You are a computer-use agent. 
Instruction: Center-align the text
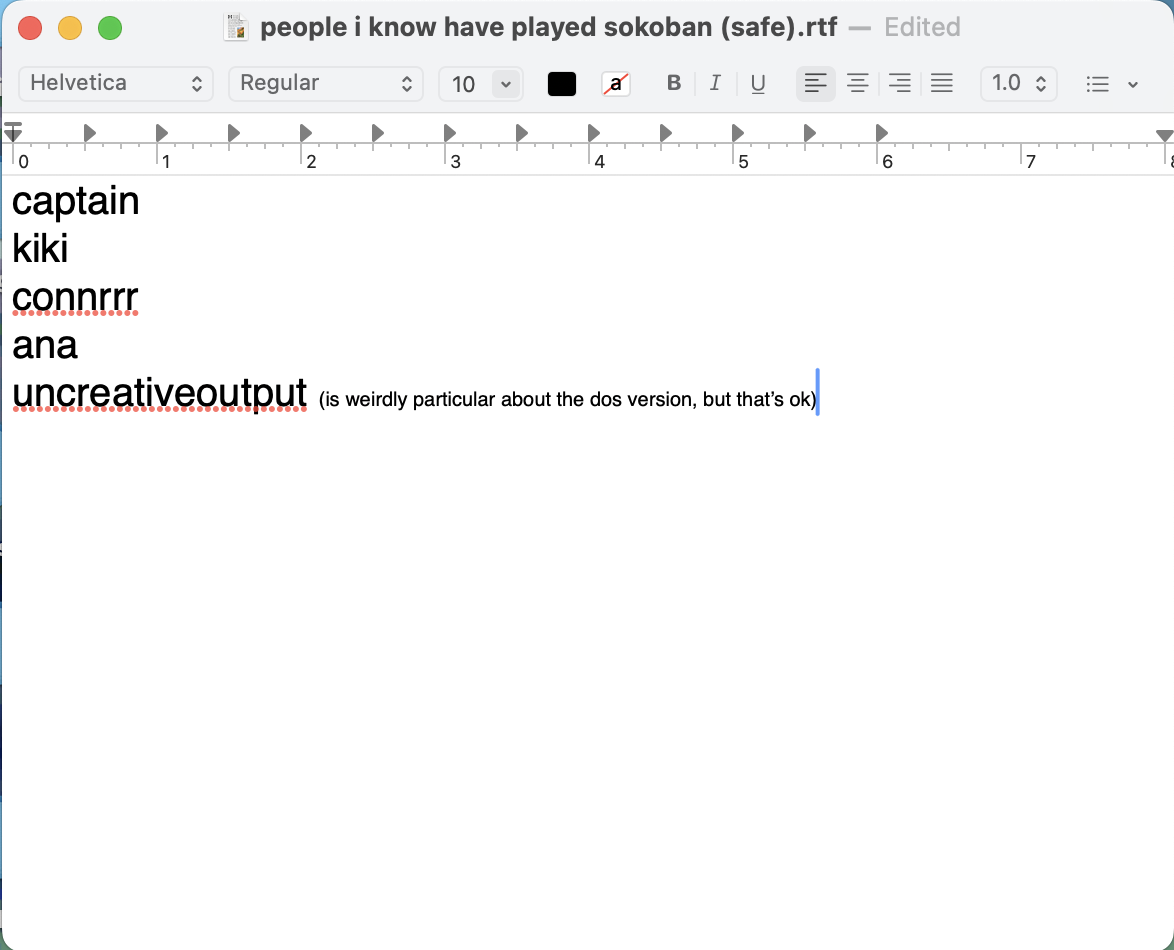pos(857,83)
